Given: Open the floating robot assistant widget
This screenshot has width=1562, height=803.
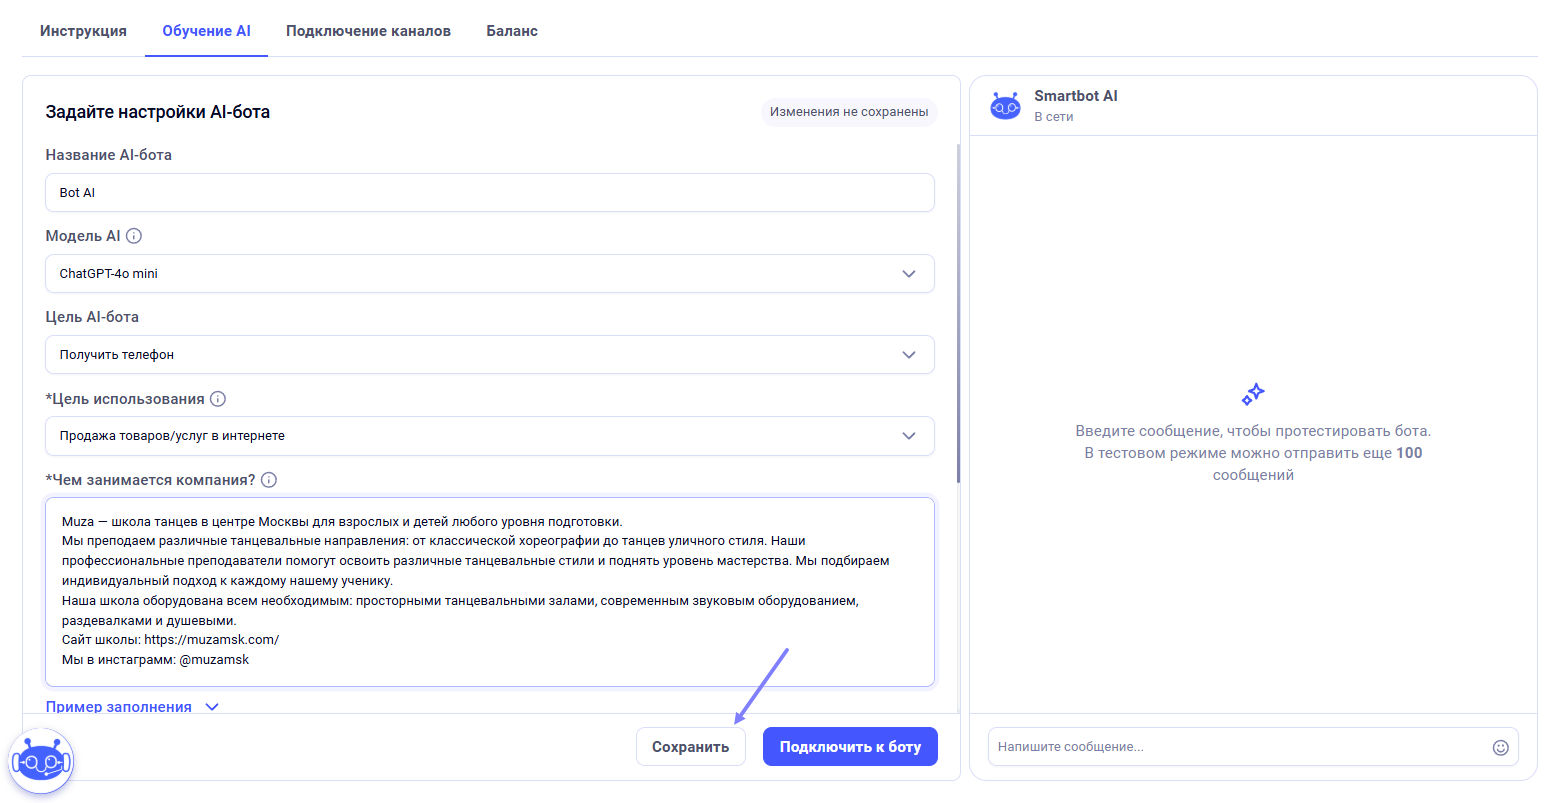Looking at the screenshot, I should pyautogui.click(x=41, y=762).
